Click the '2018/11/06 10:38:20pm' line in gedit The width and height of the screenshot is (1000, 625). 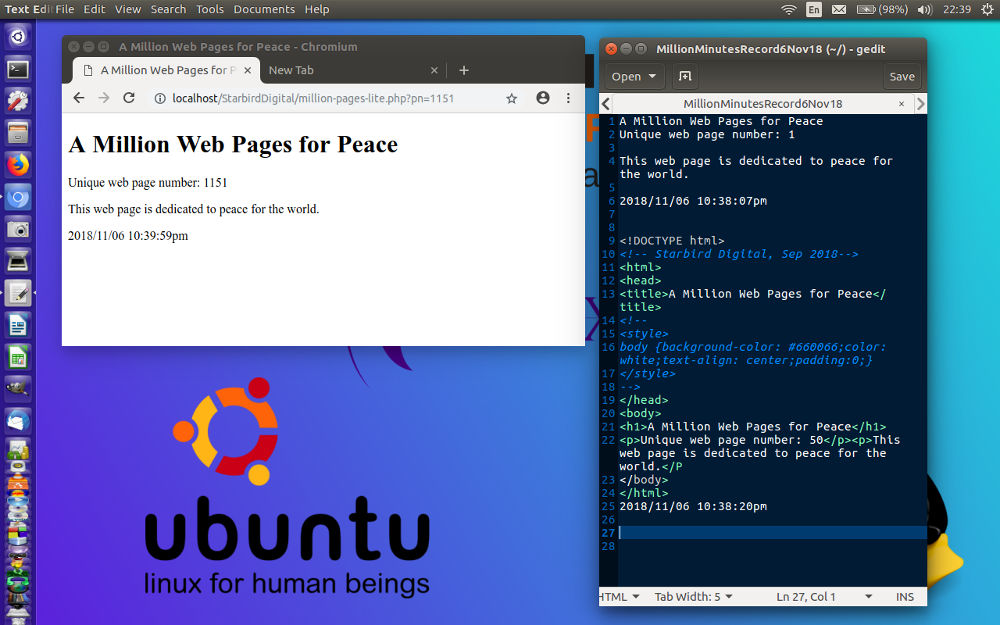(x=693, y=506)
